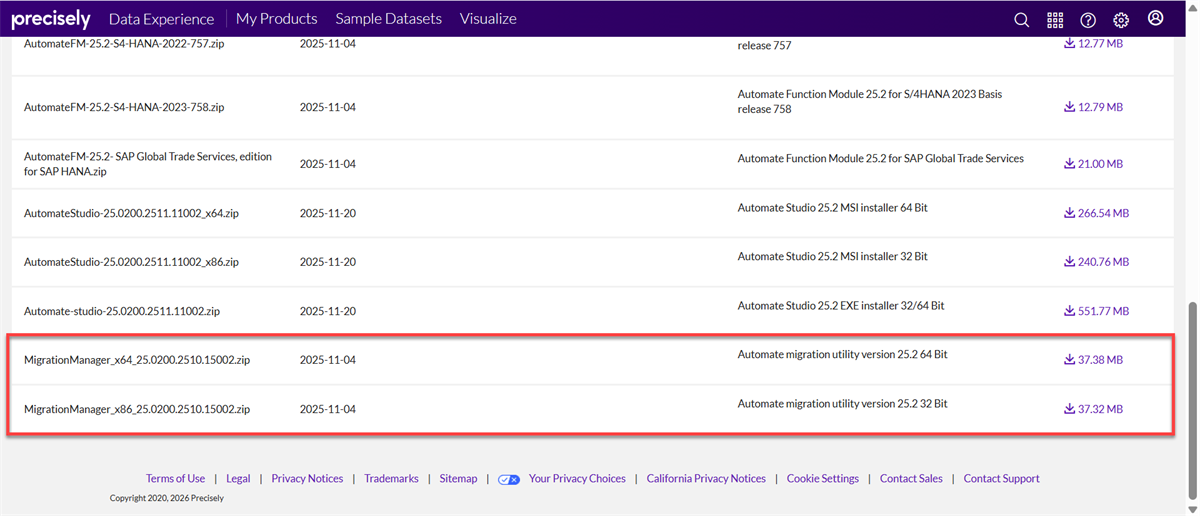This screenshot has height=516, width=1200.
Task: Click description 'Automate Studio 25.2 MSI installer 32 Bit'
Action: point(833,257)
